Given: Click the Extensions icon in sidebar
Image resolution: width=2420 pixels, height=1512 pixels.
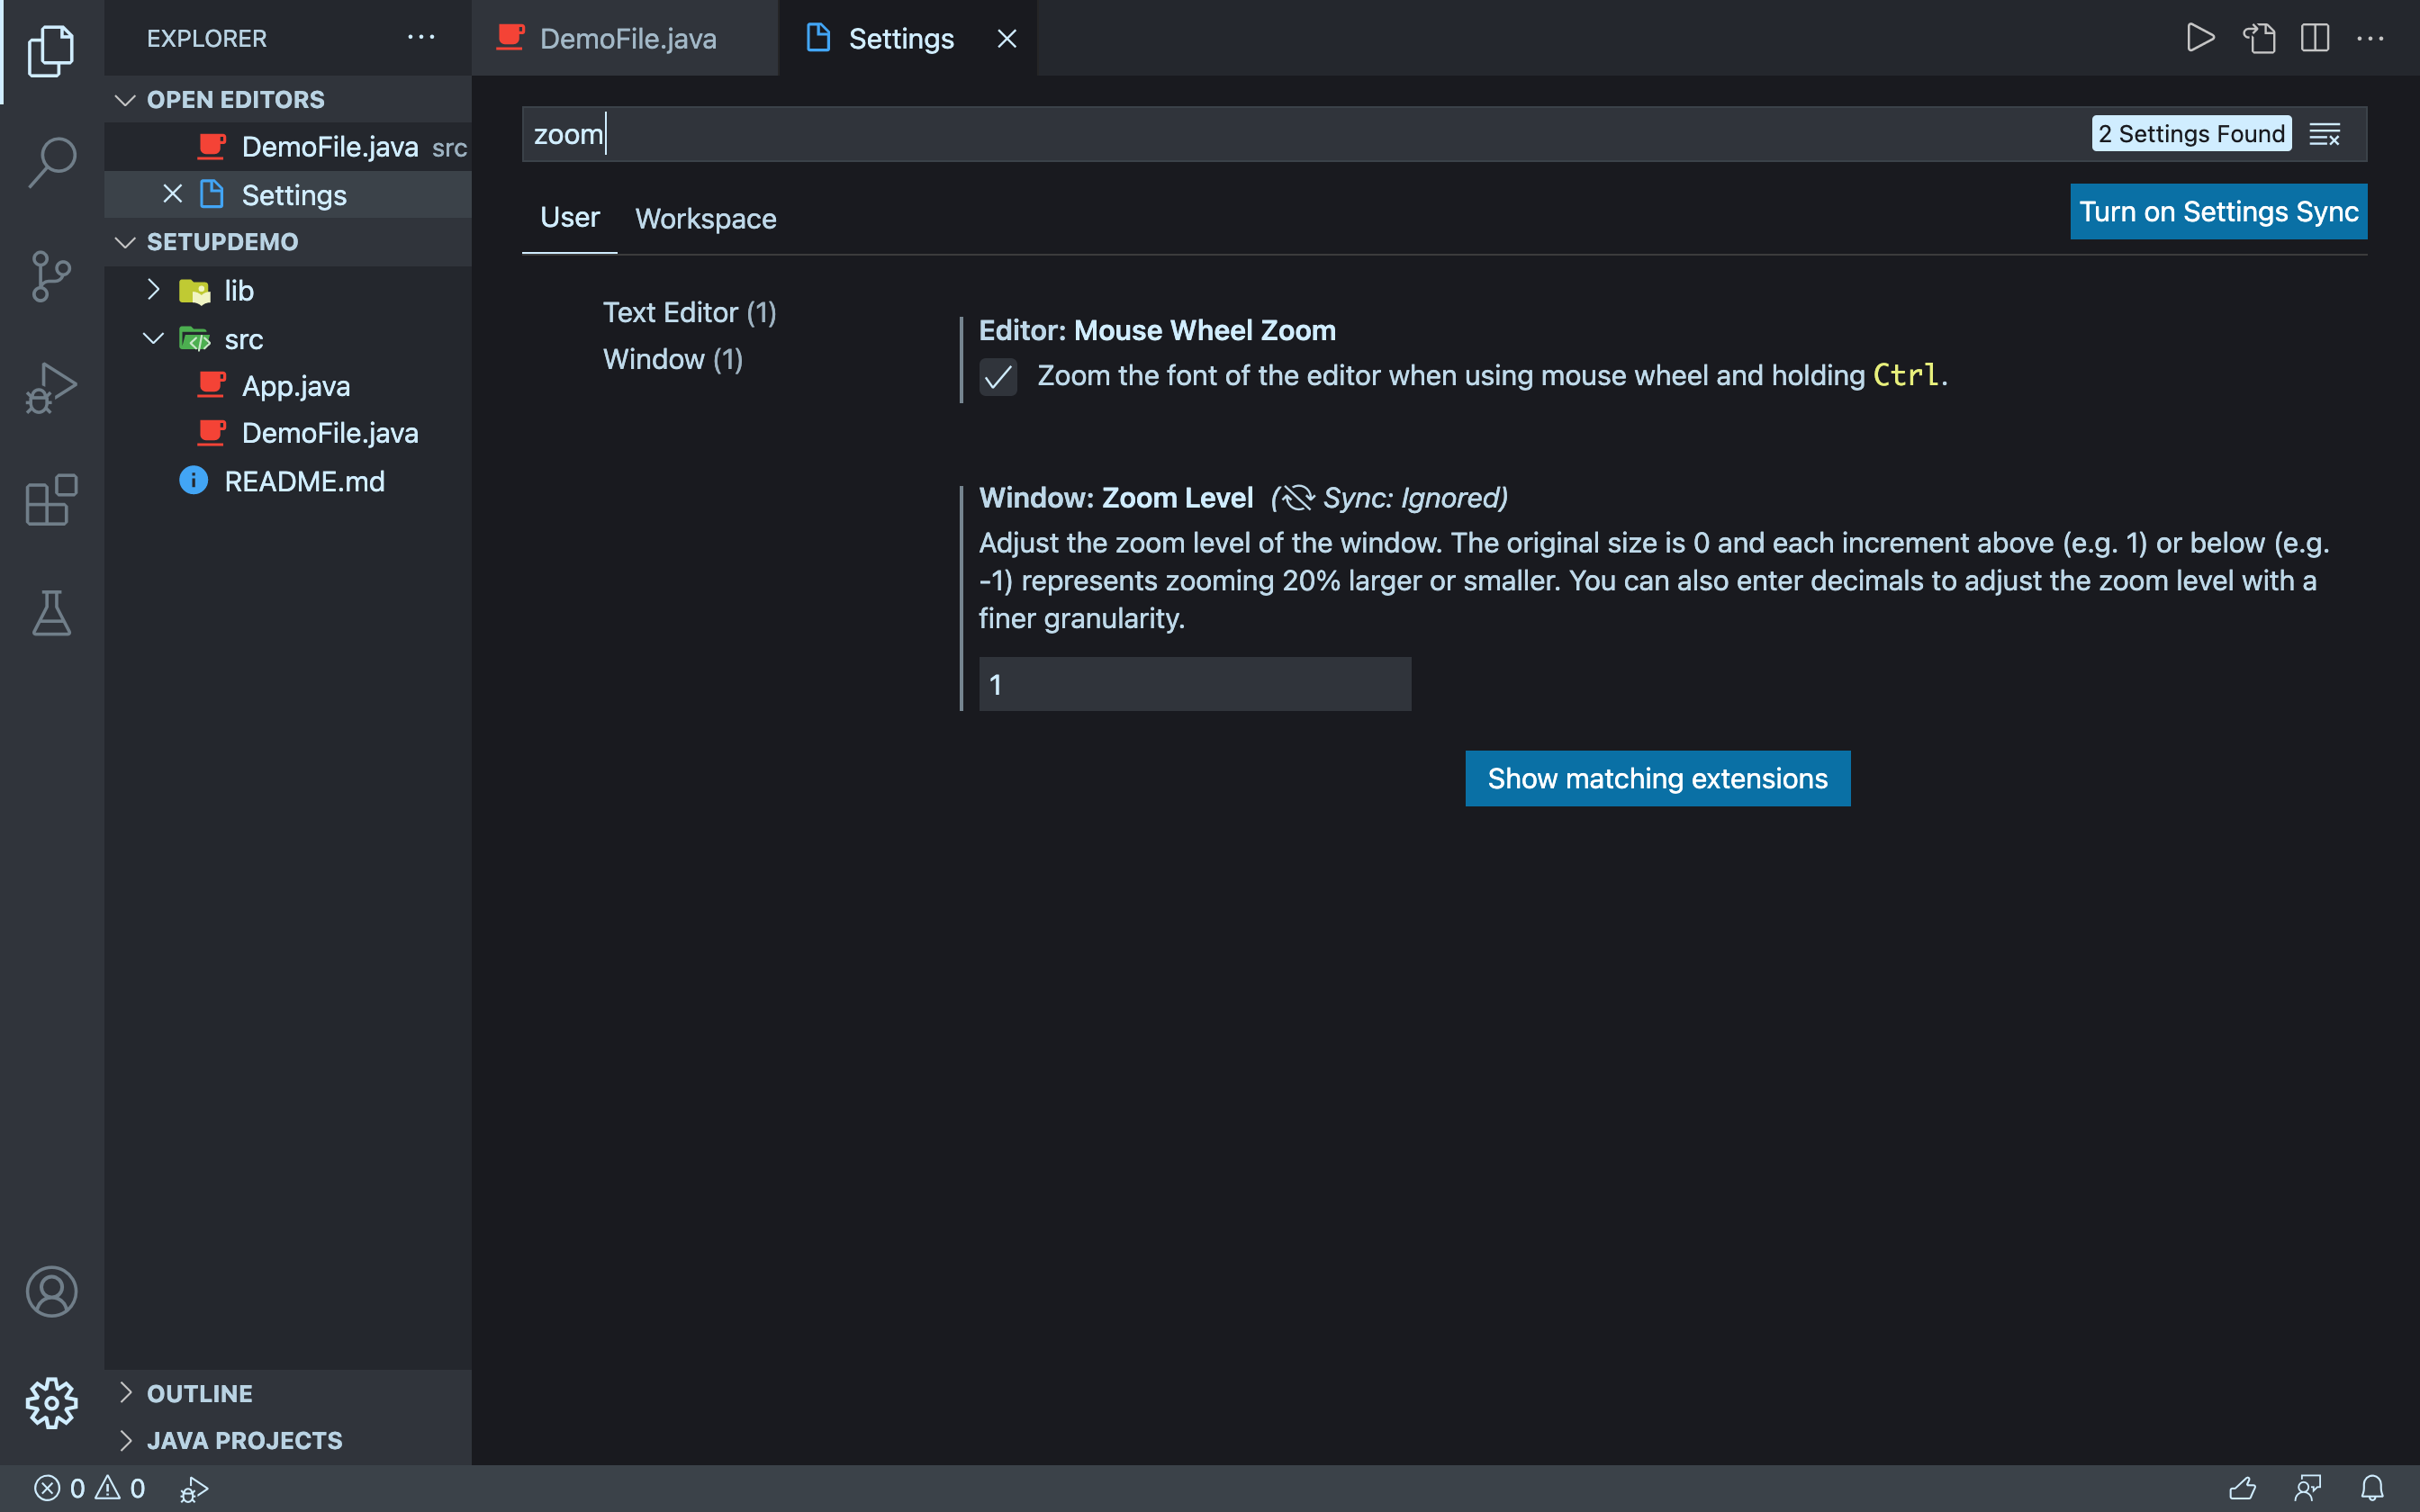Looking at the screenshot, I should (50, 503).
